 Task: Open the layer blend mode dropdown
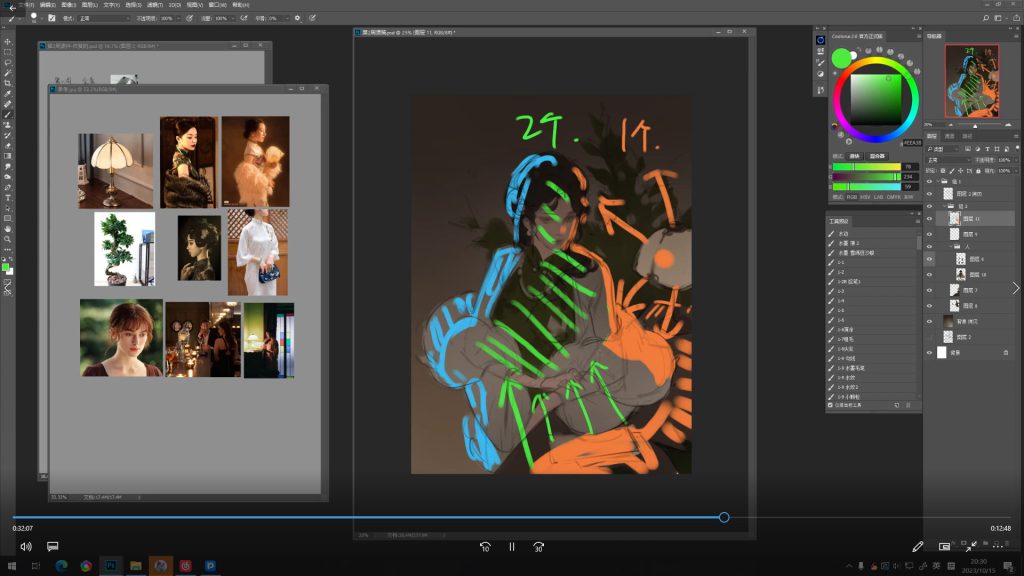[x=948, y=160]
